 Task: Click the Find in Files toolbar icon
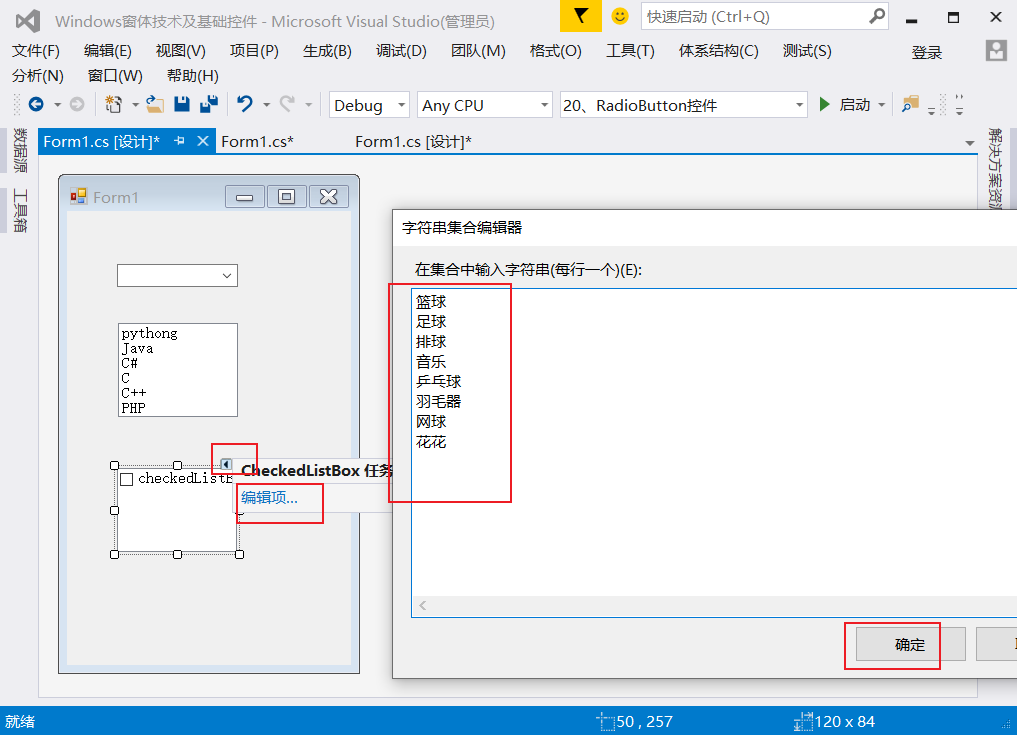coord(911,104)
